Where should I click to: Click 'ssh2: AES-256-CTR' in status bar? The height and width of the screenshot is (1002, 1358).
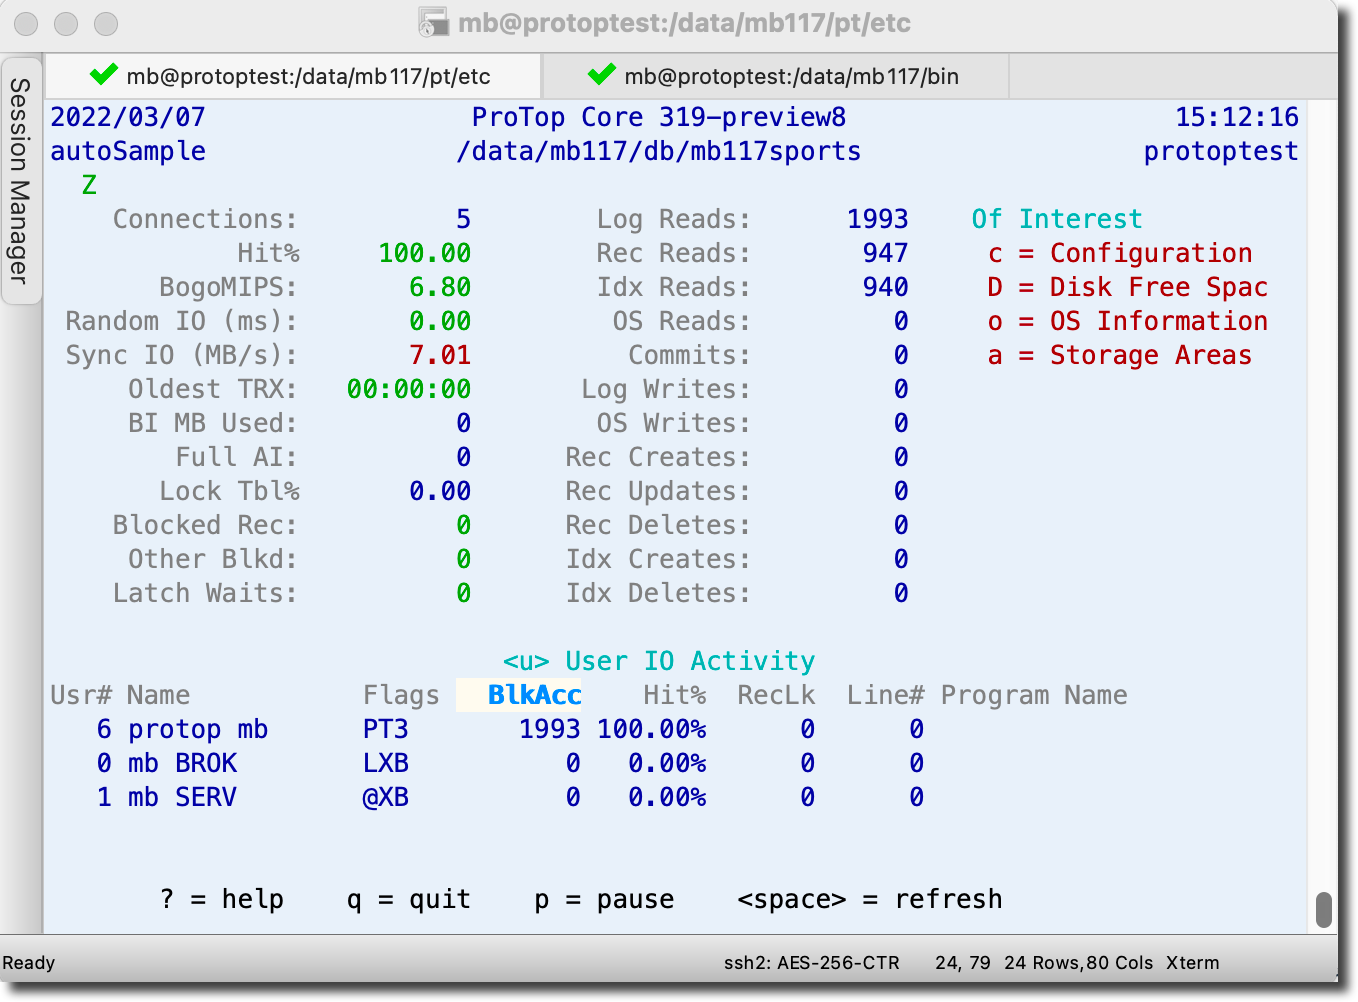pyautogui.click(x=812, y=963)
